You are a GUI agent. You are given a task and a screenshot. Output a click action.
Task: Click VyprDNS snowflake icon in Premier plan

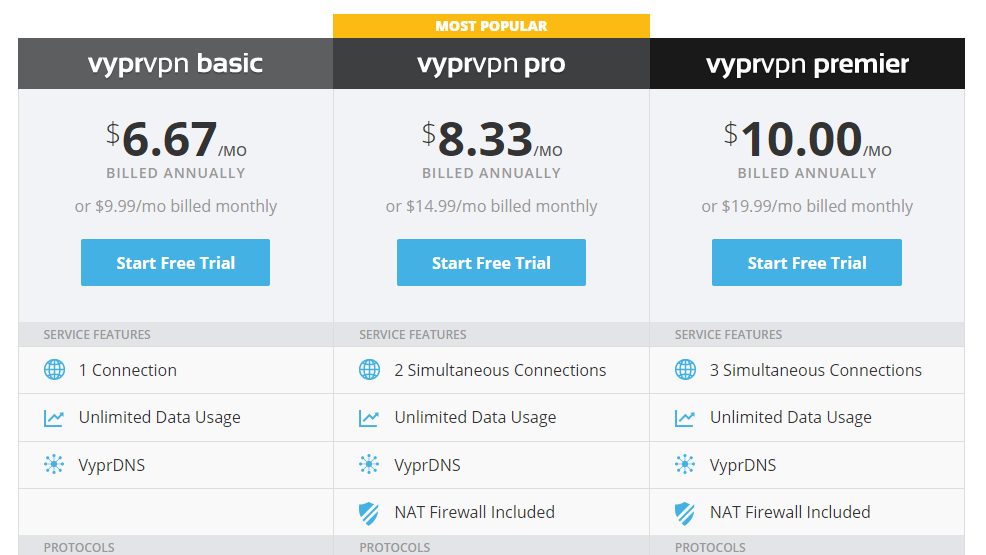[x=685, y=464]
